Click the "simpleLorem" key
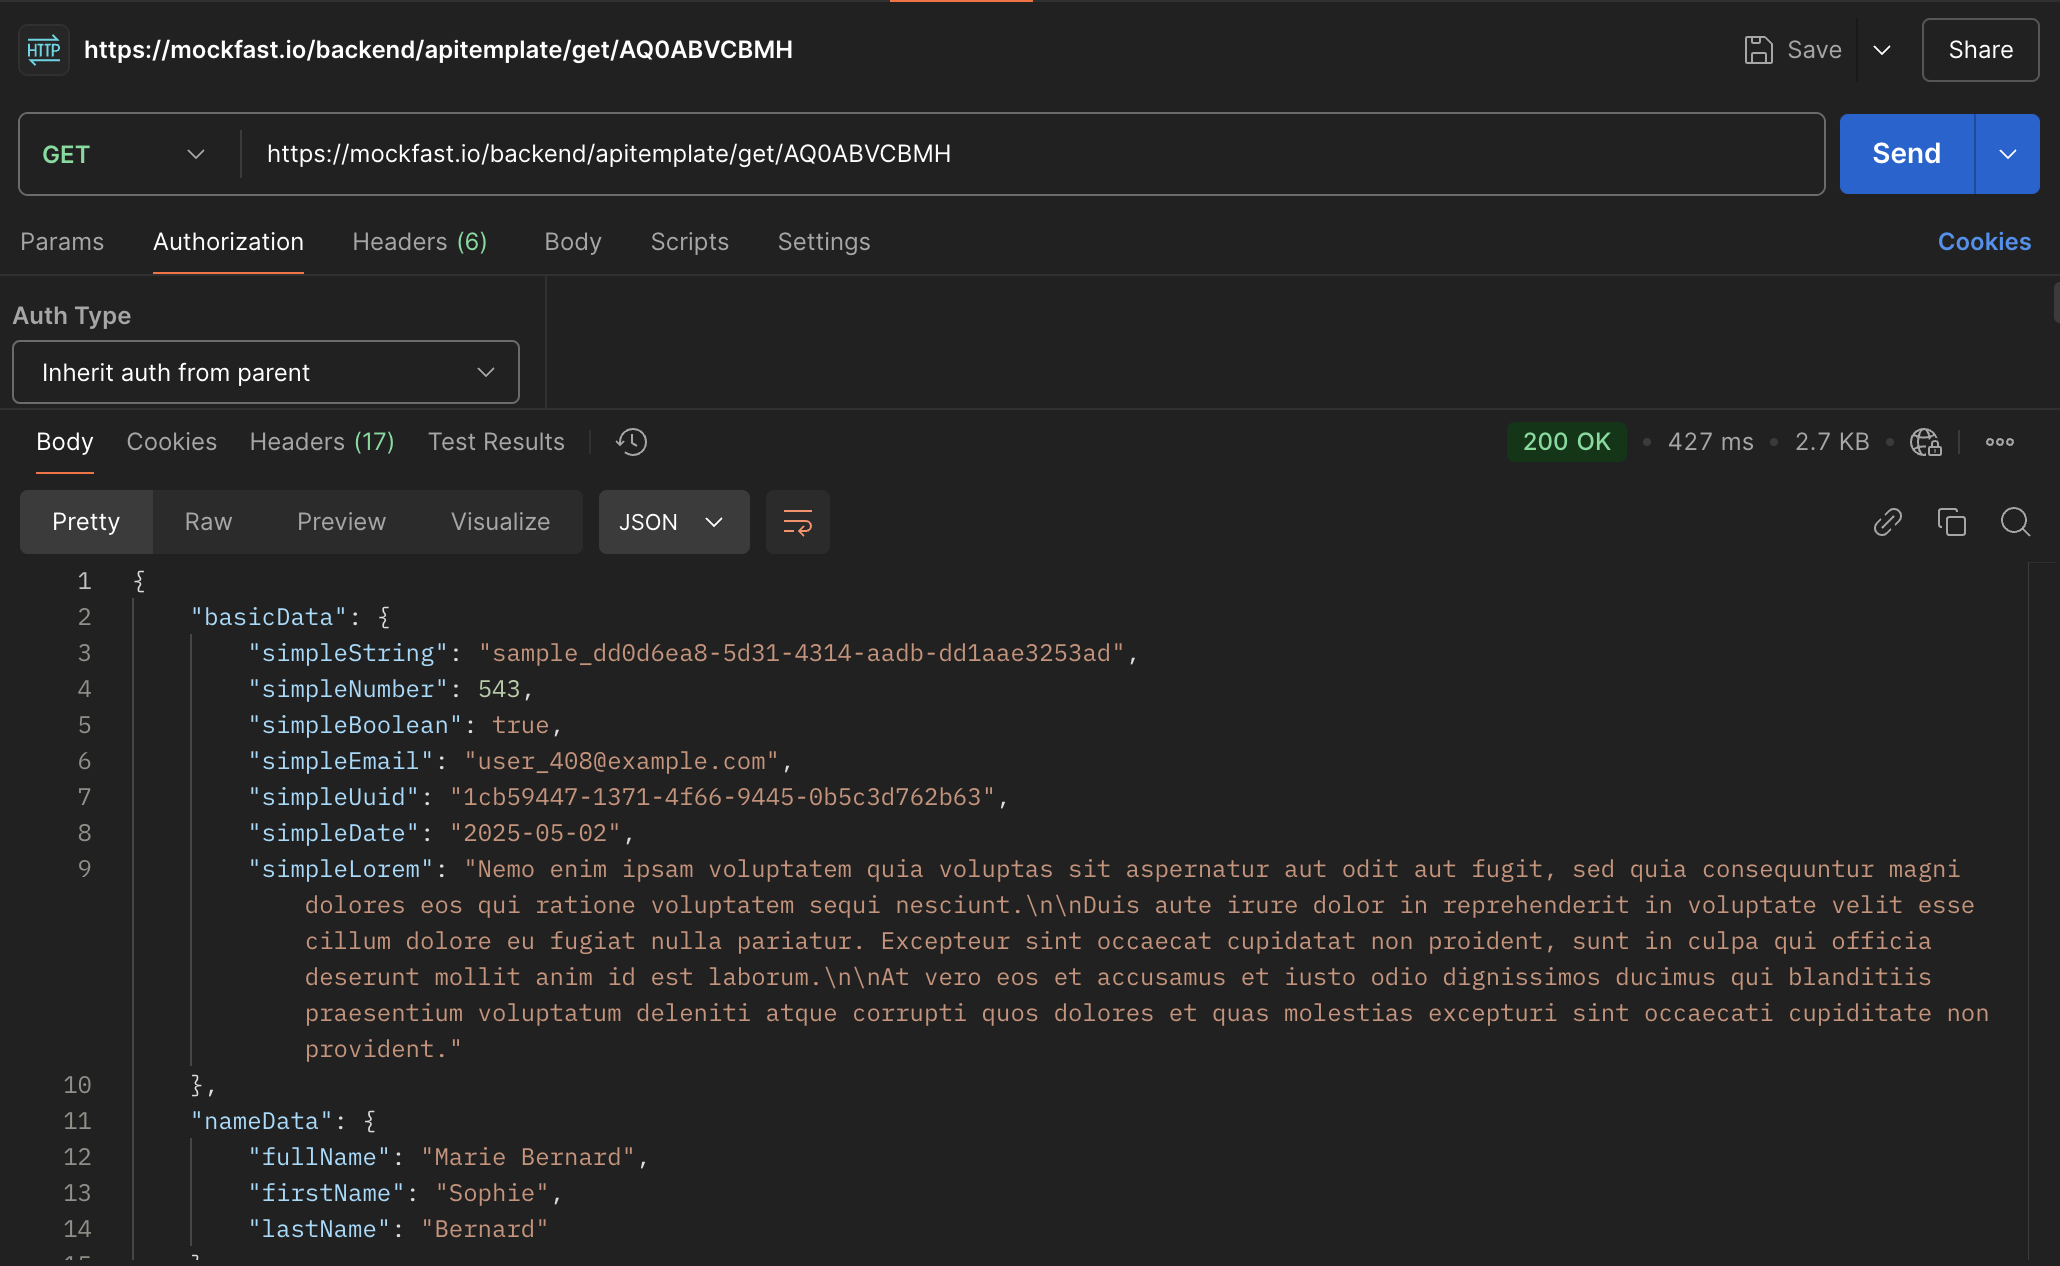The width and height of the screenshot is (2060, 1266). click(340, 869)
